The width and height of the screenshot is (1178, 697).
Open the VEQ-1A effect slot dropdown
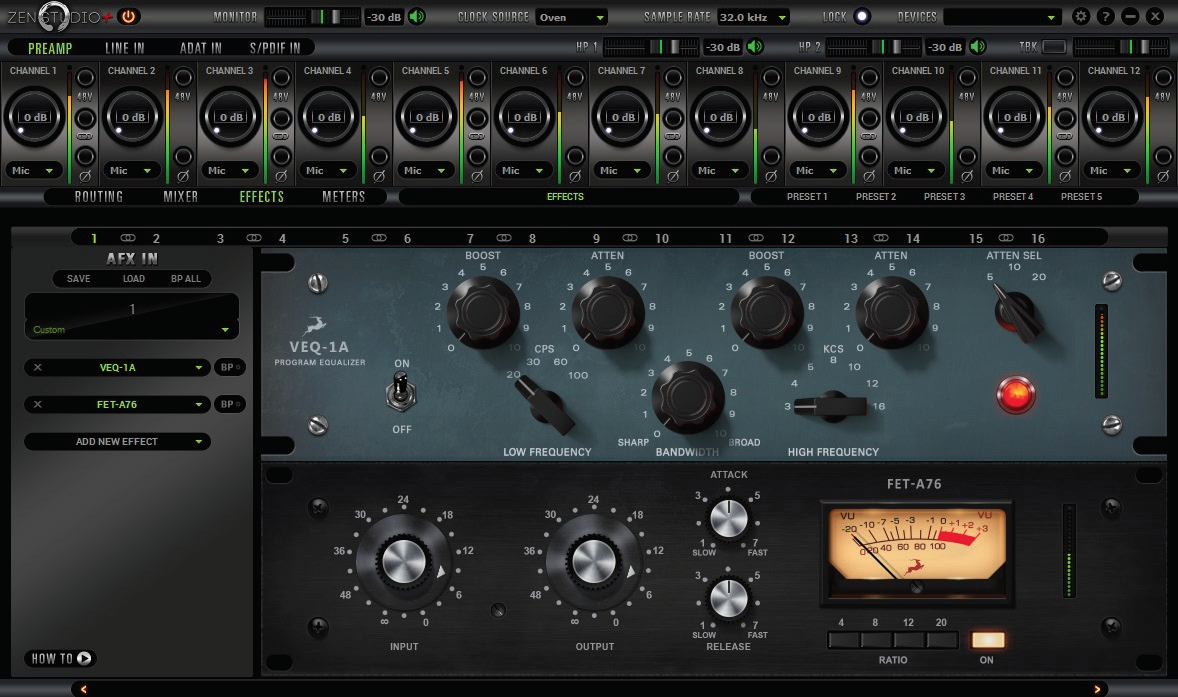pos(117,367)
